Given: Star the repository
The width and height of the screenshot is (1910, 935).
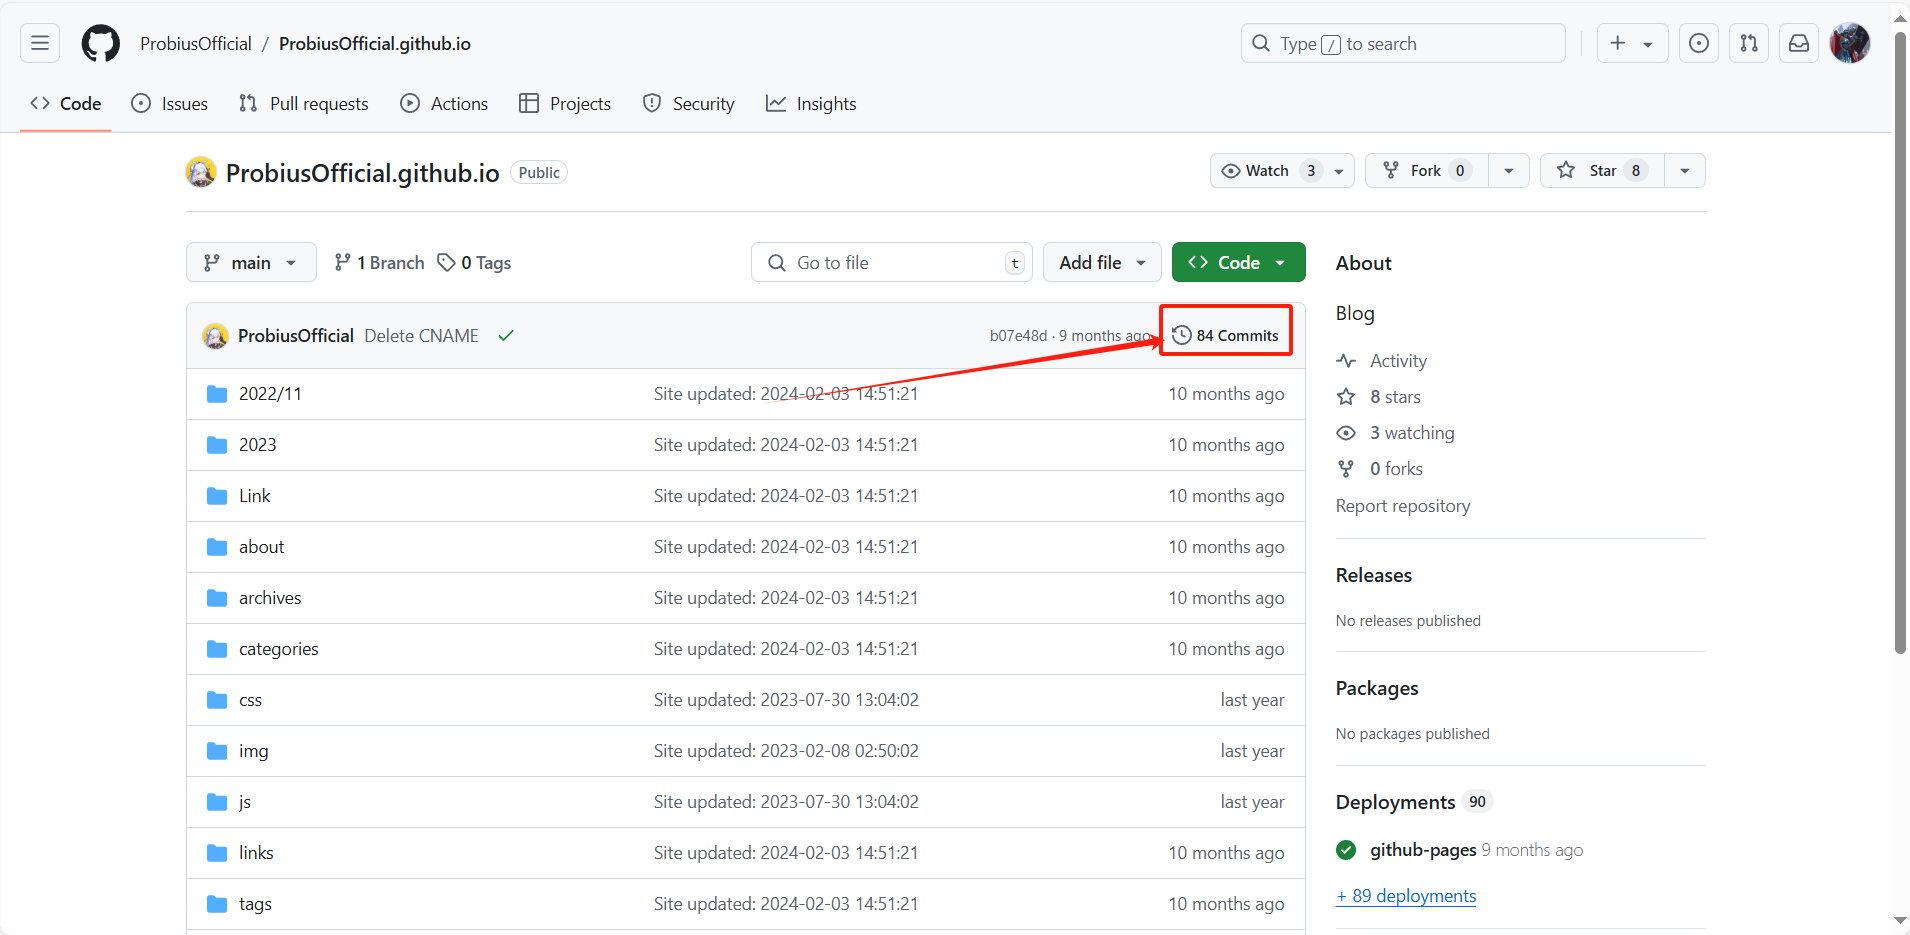Looking at the screenshot, I should click(x=1602, y=171).
